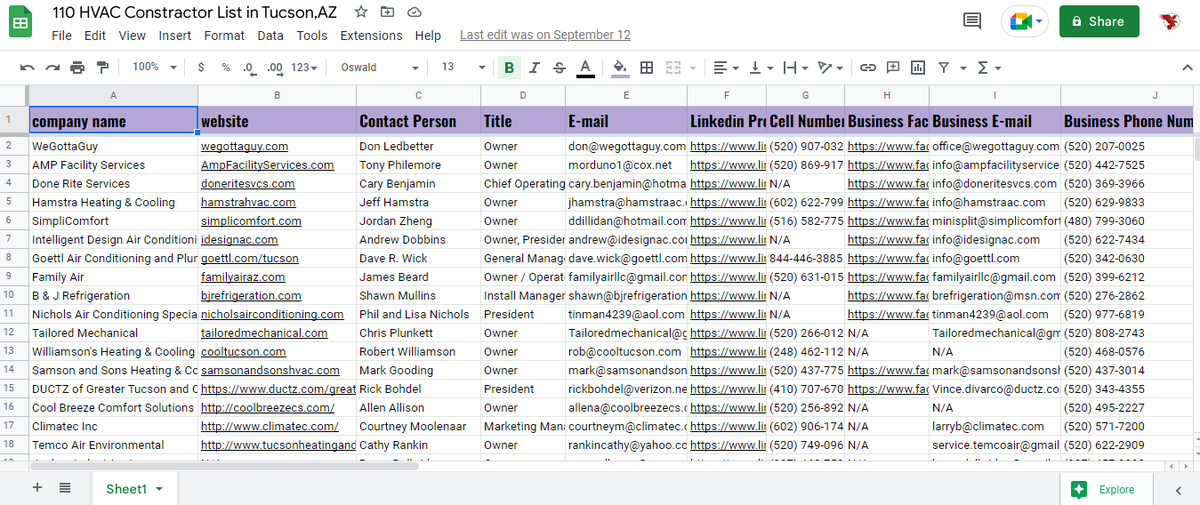Viewport: 1200px width, 505px height.
Task: Format as percent
Action: (226, 67)
